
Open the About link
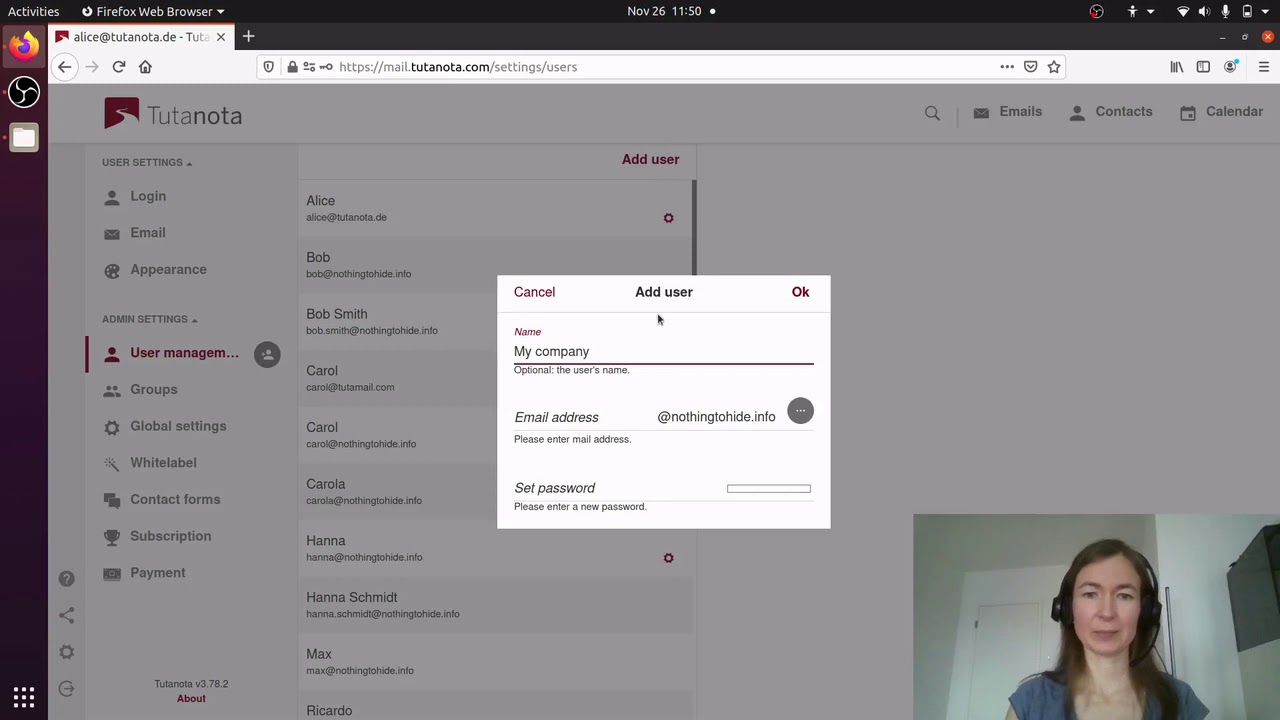191,698
